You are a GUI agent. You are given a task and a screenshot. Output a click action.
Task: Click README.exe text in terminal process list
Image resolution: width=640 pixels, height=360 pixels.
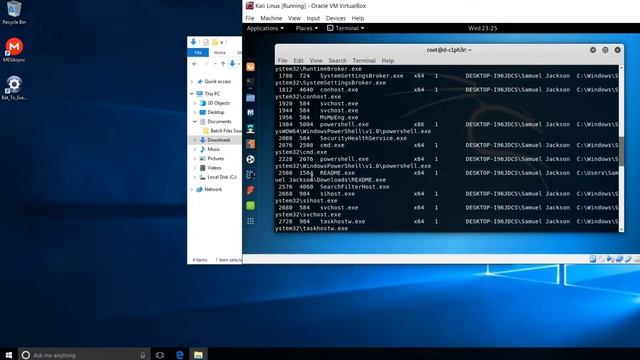coord(337,173)
